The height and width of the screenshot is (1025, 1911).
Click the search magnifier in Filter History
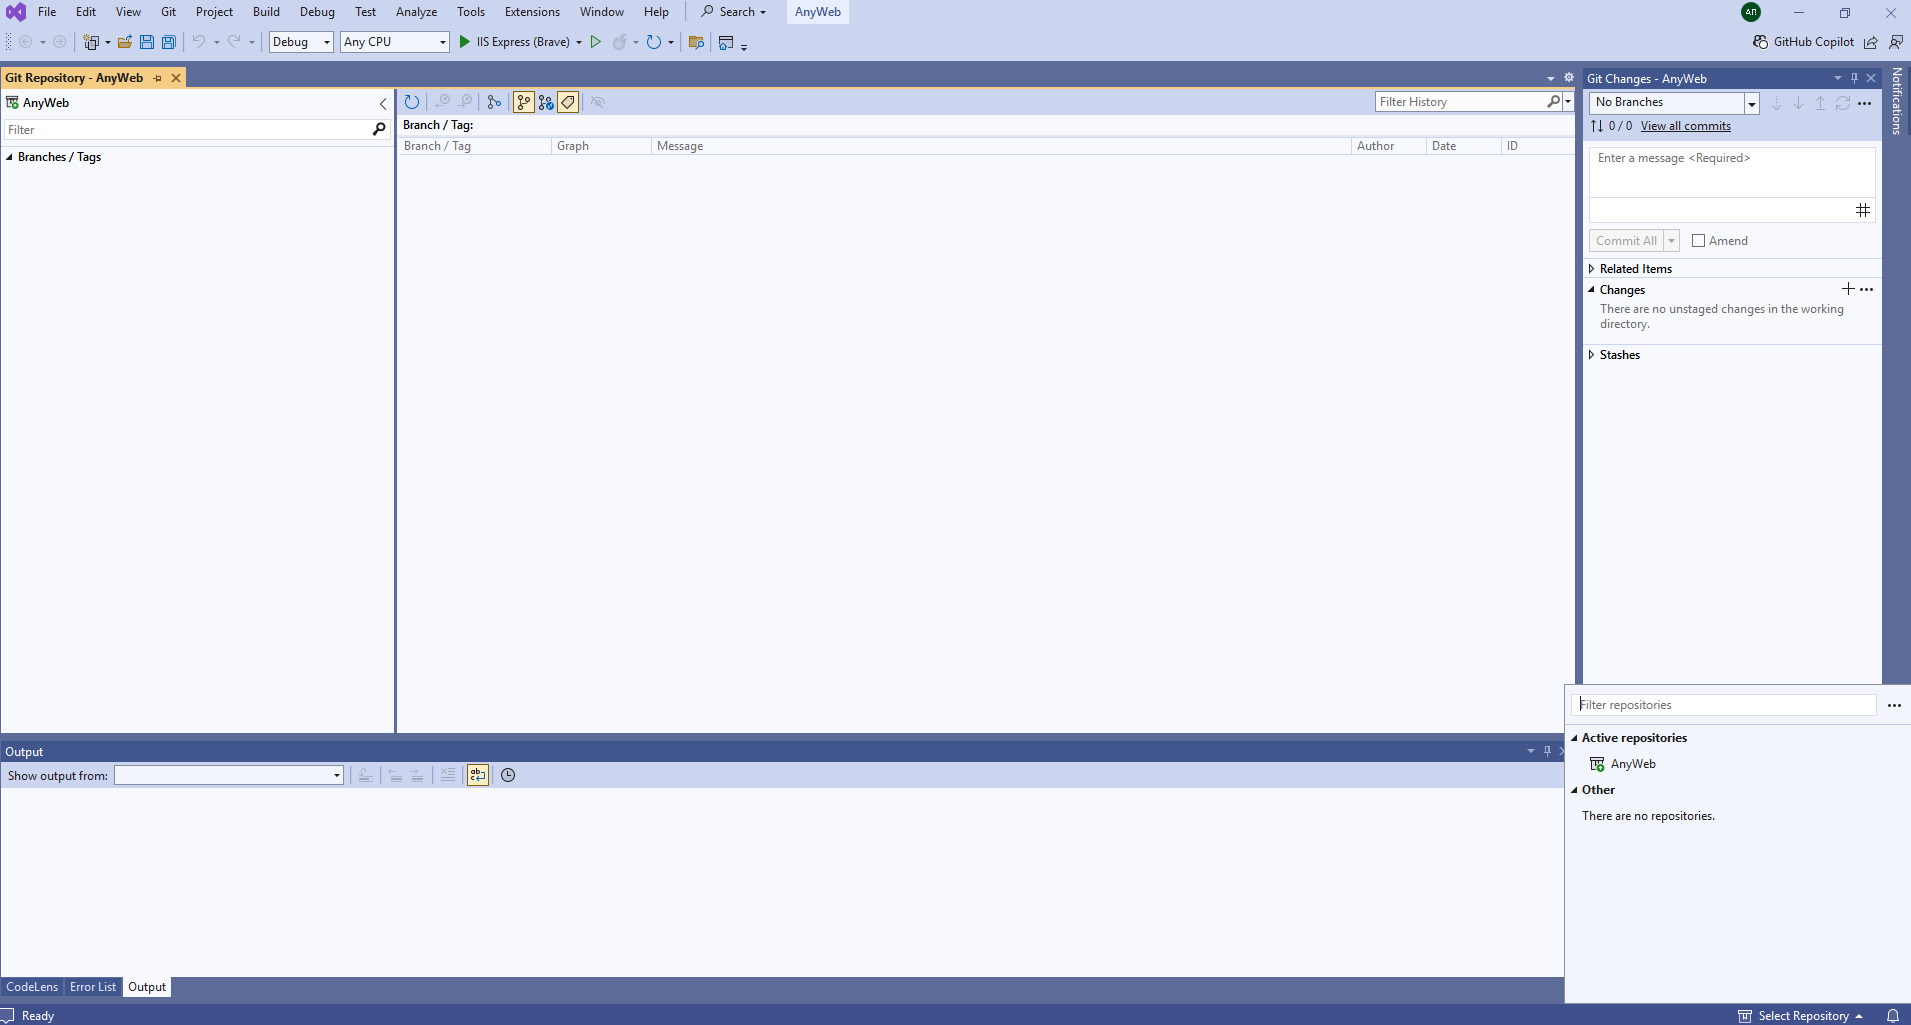coord(1553,102)
